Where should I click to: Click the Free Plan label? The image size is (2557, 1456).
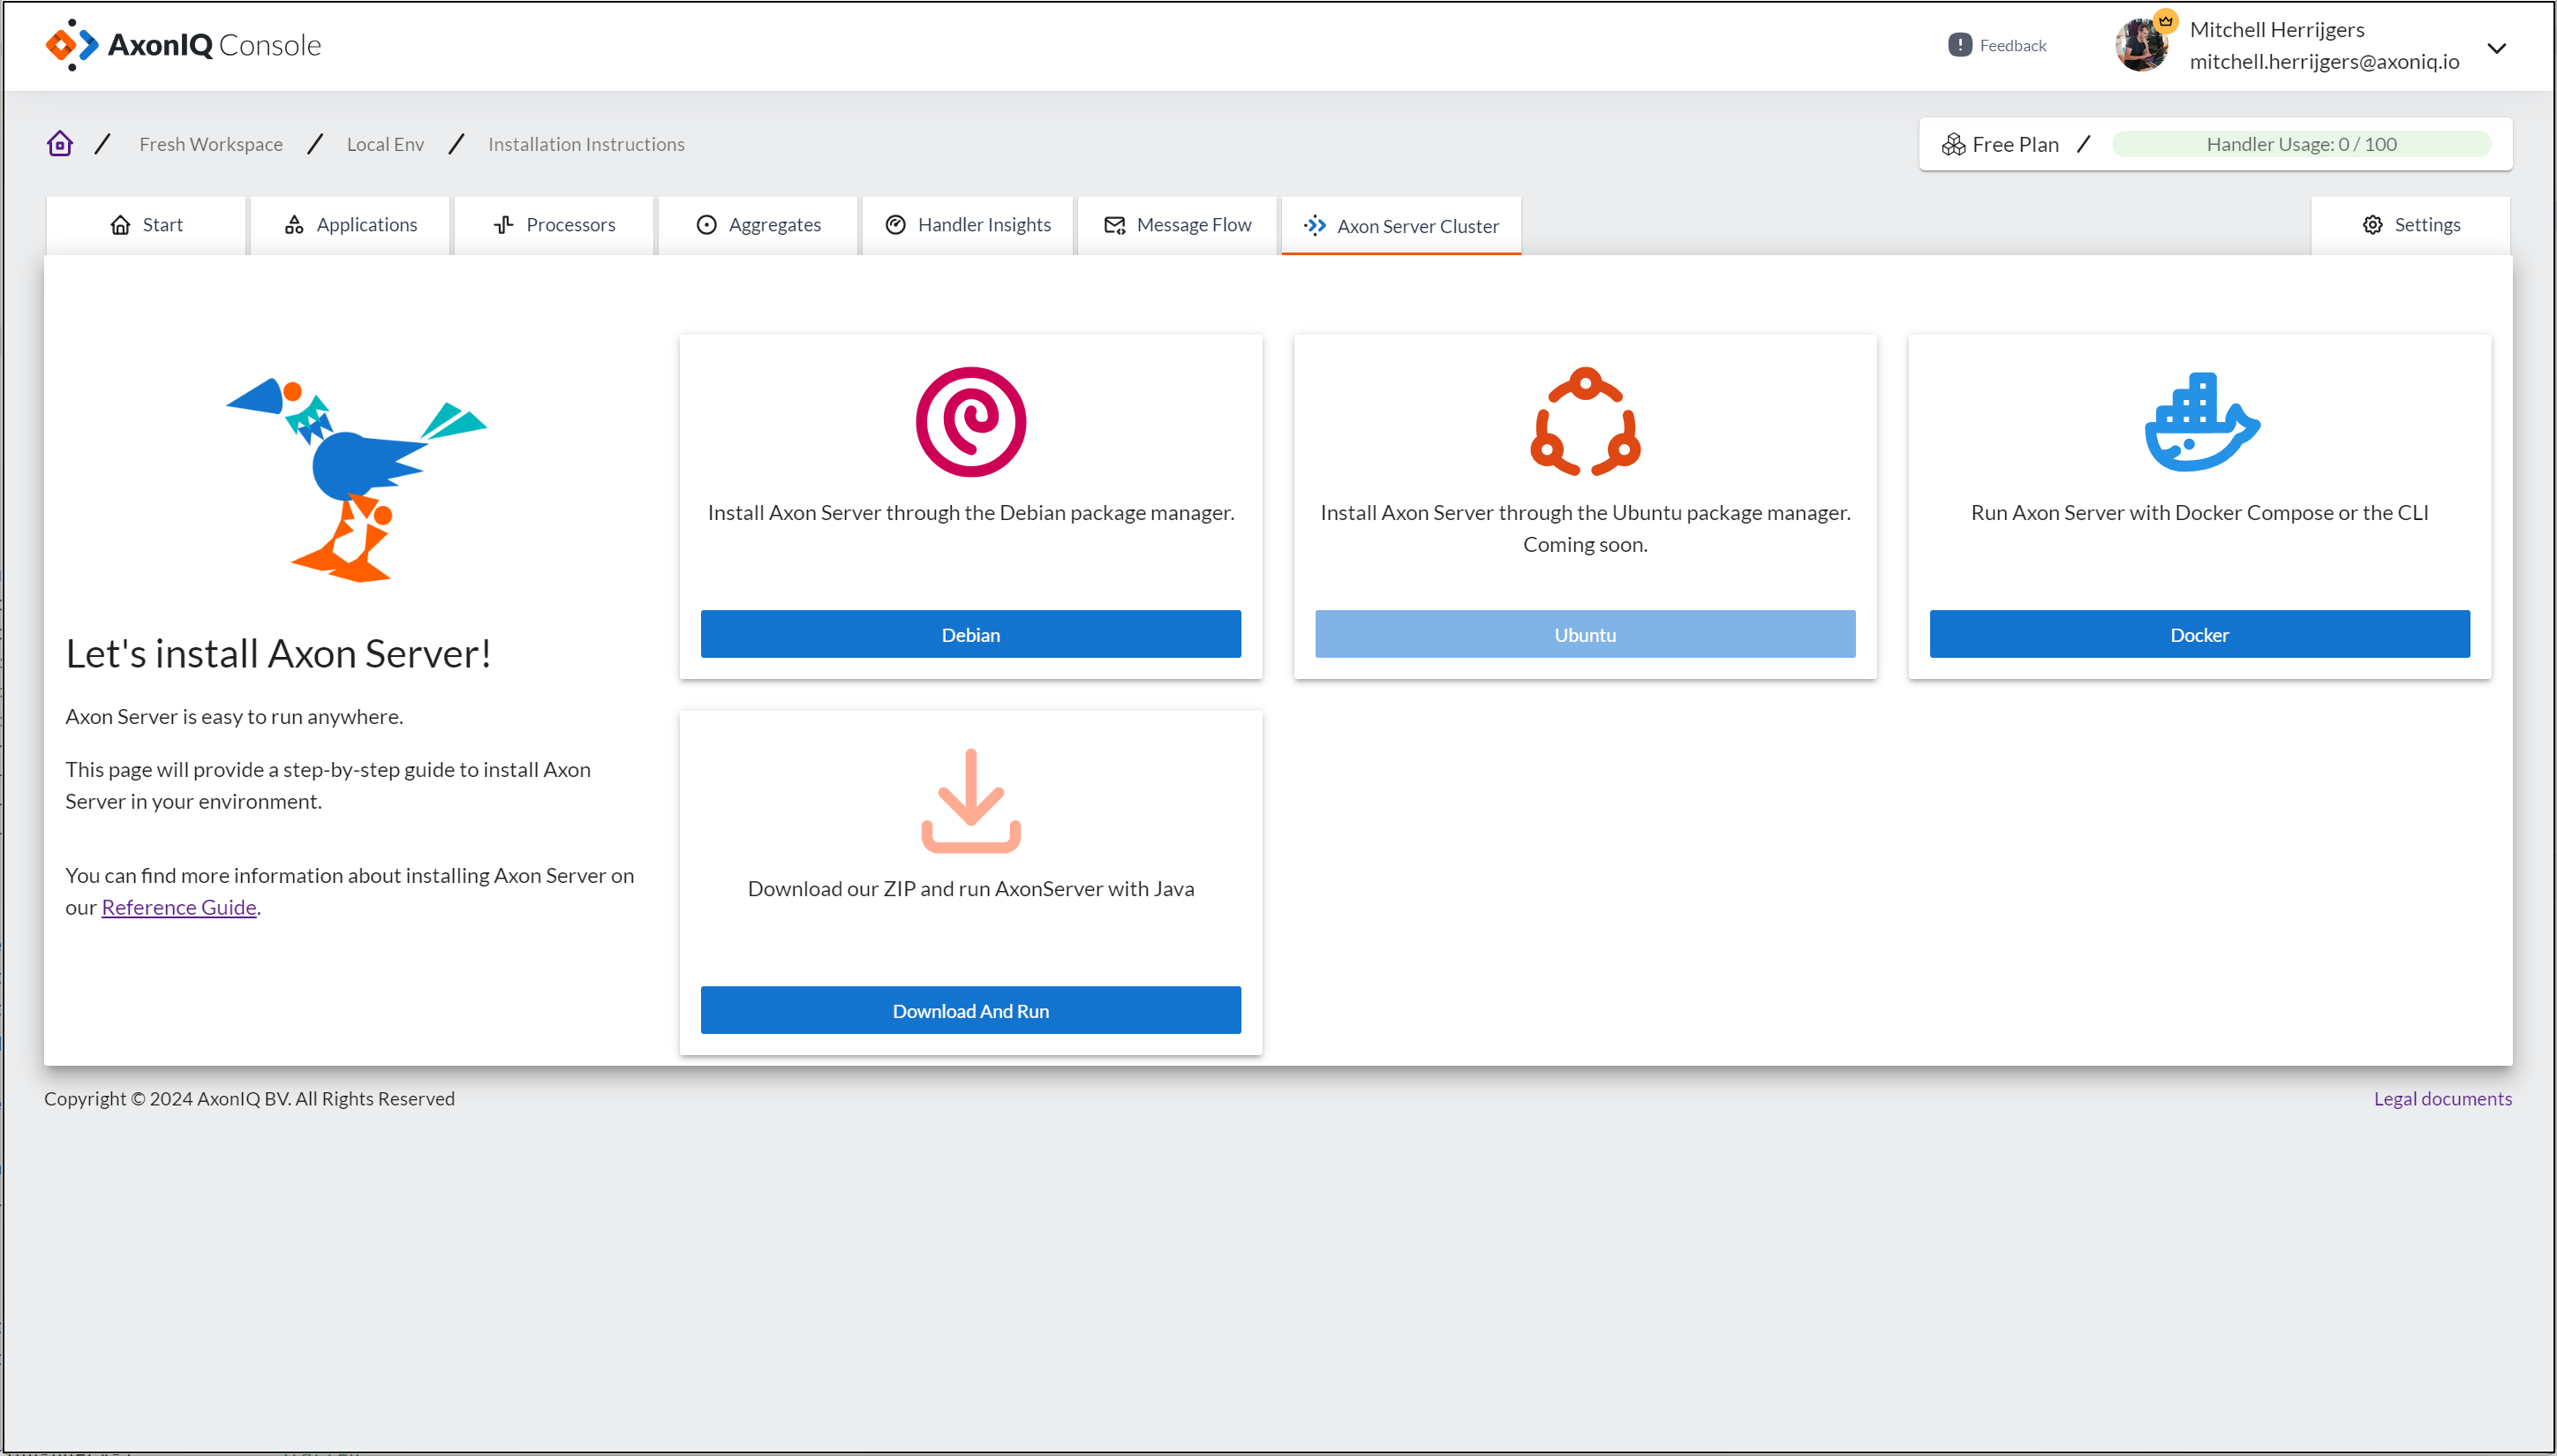point(2015,144)
